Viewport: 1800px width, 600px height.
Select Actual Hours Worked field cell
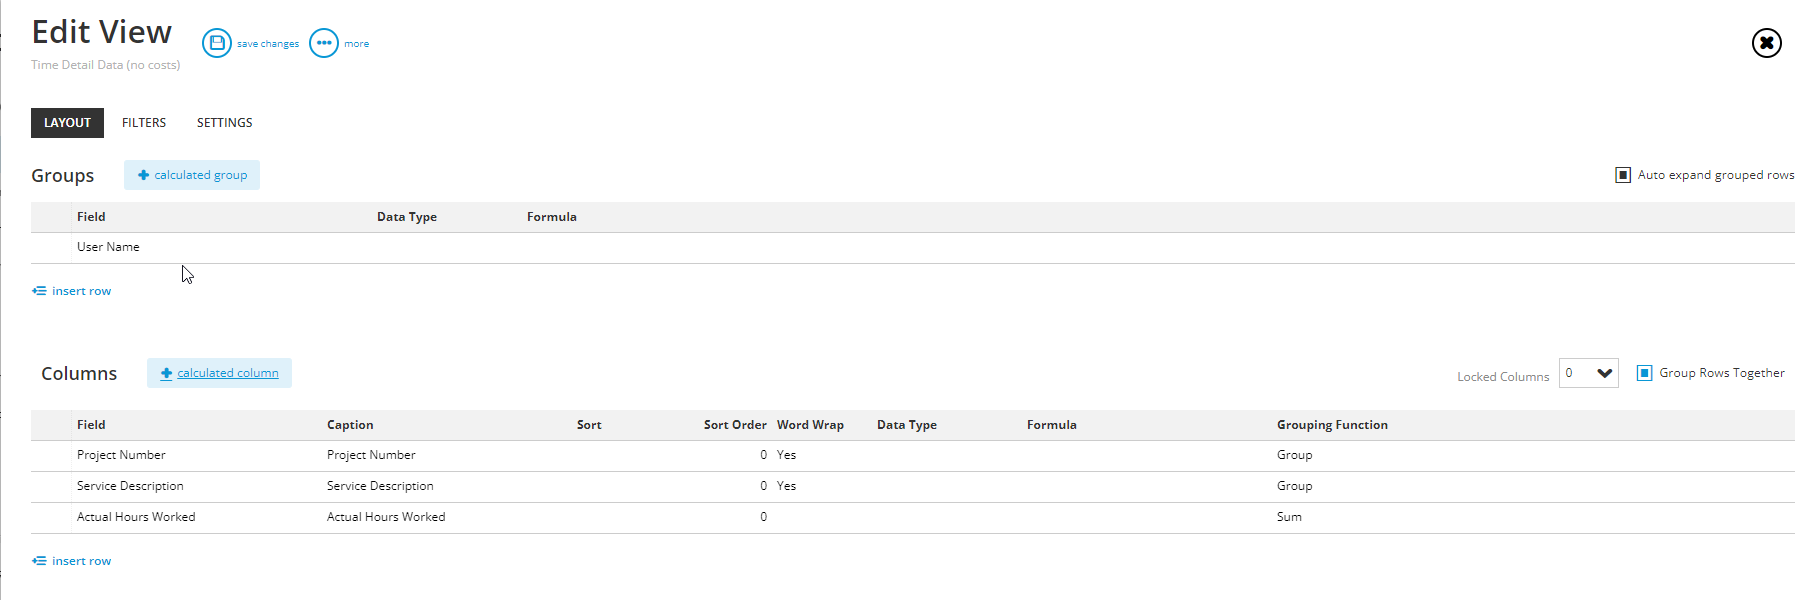(x=136, y=517)
